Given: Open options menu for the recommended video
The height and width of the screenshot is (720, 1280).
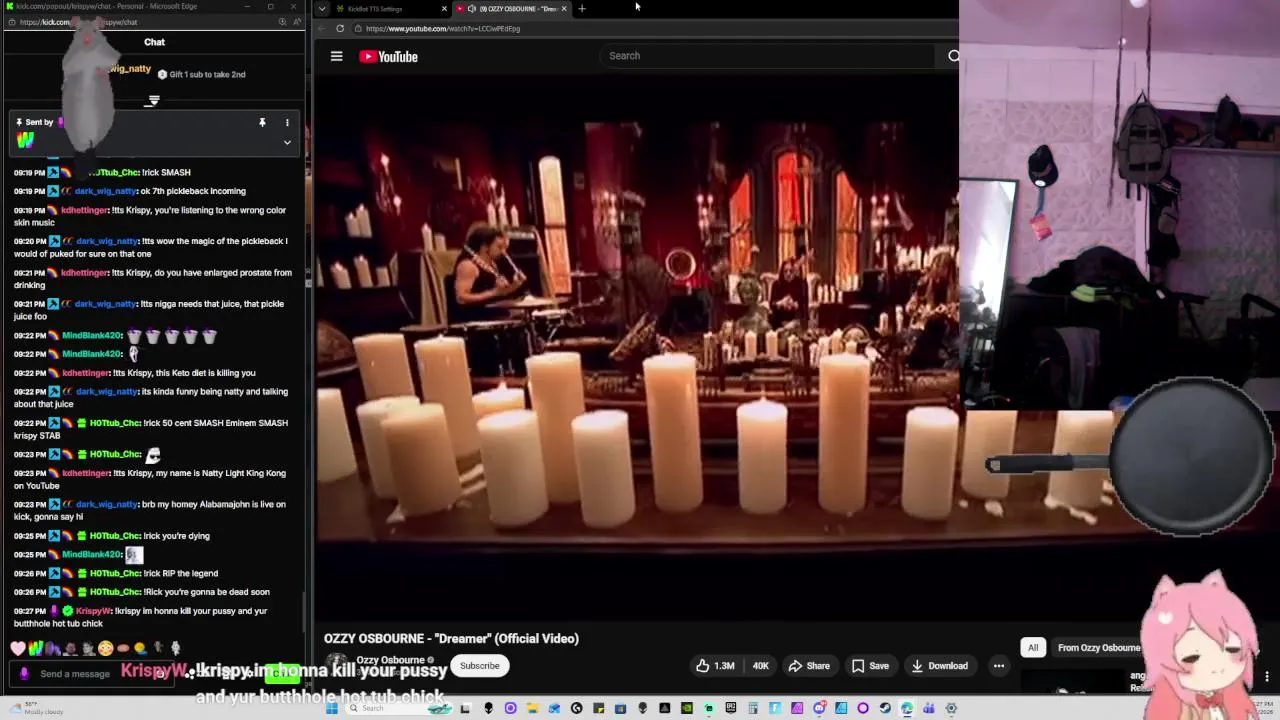Looking at the screenshot, I should [x=1267, y=677].
